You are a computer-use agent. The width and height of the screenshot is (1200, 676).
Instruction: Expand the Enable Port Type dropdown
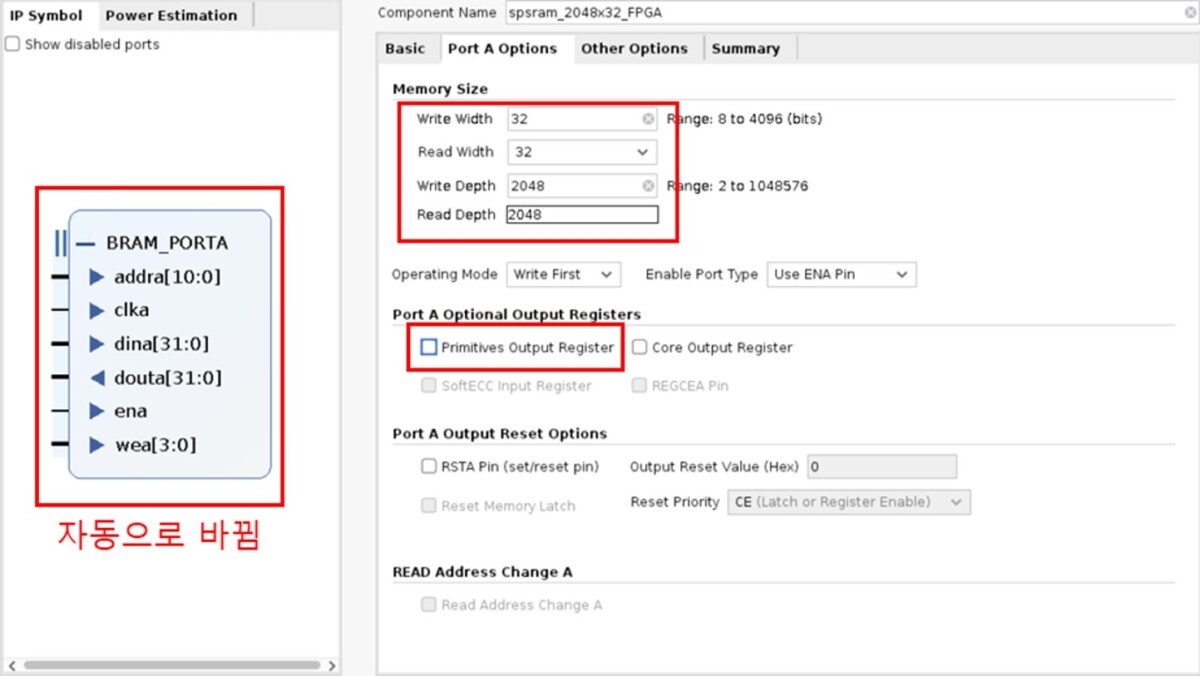(x=841, y=274)
